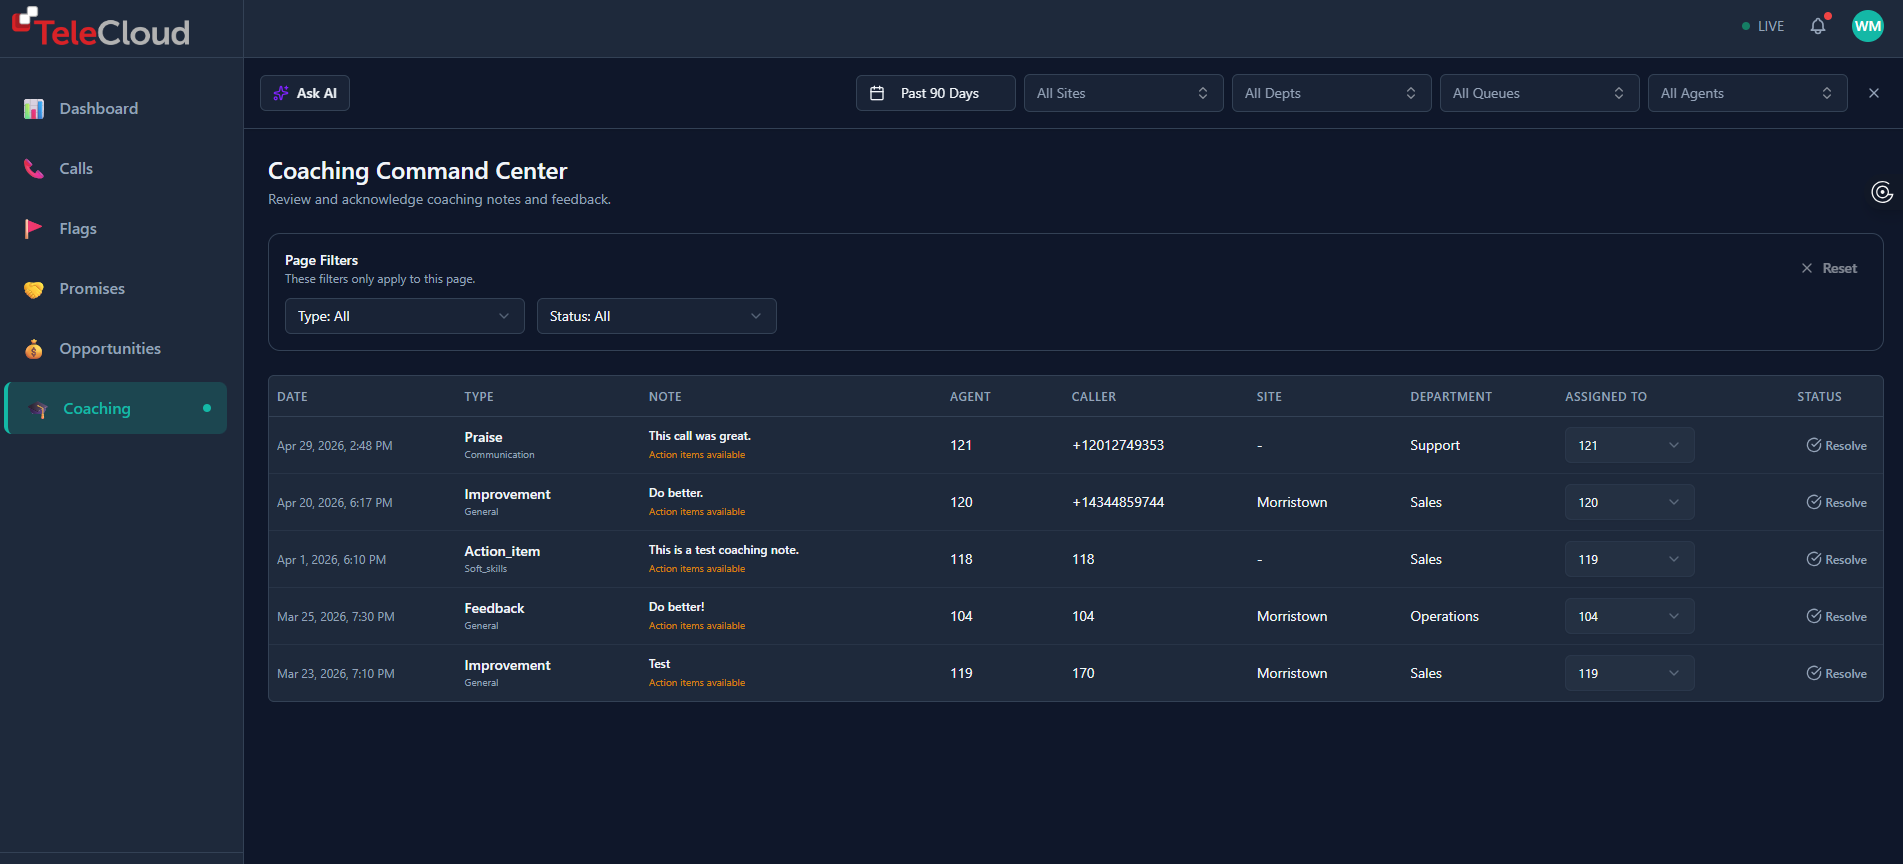
Task: Open Assigned To dropdown for Mar 23 row
Action: coord(1629,673)
